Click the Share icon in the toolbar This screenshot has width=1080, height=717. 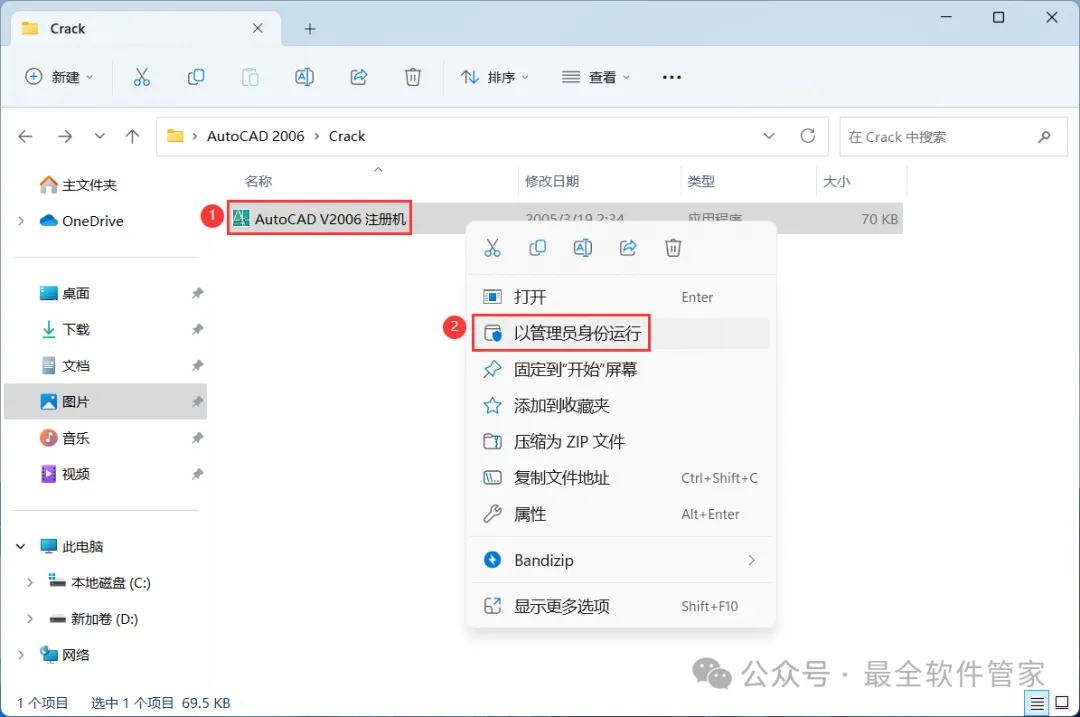(x=359, y=77)
